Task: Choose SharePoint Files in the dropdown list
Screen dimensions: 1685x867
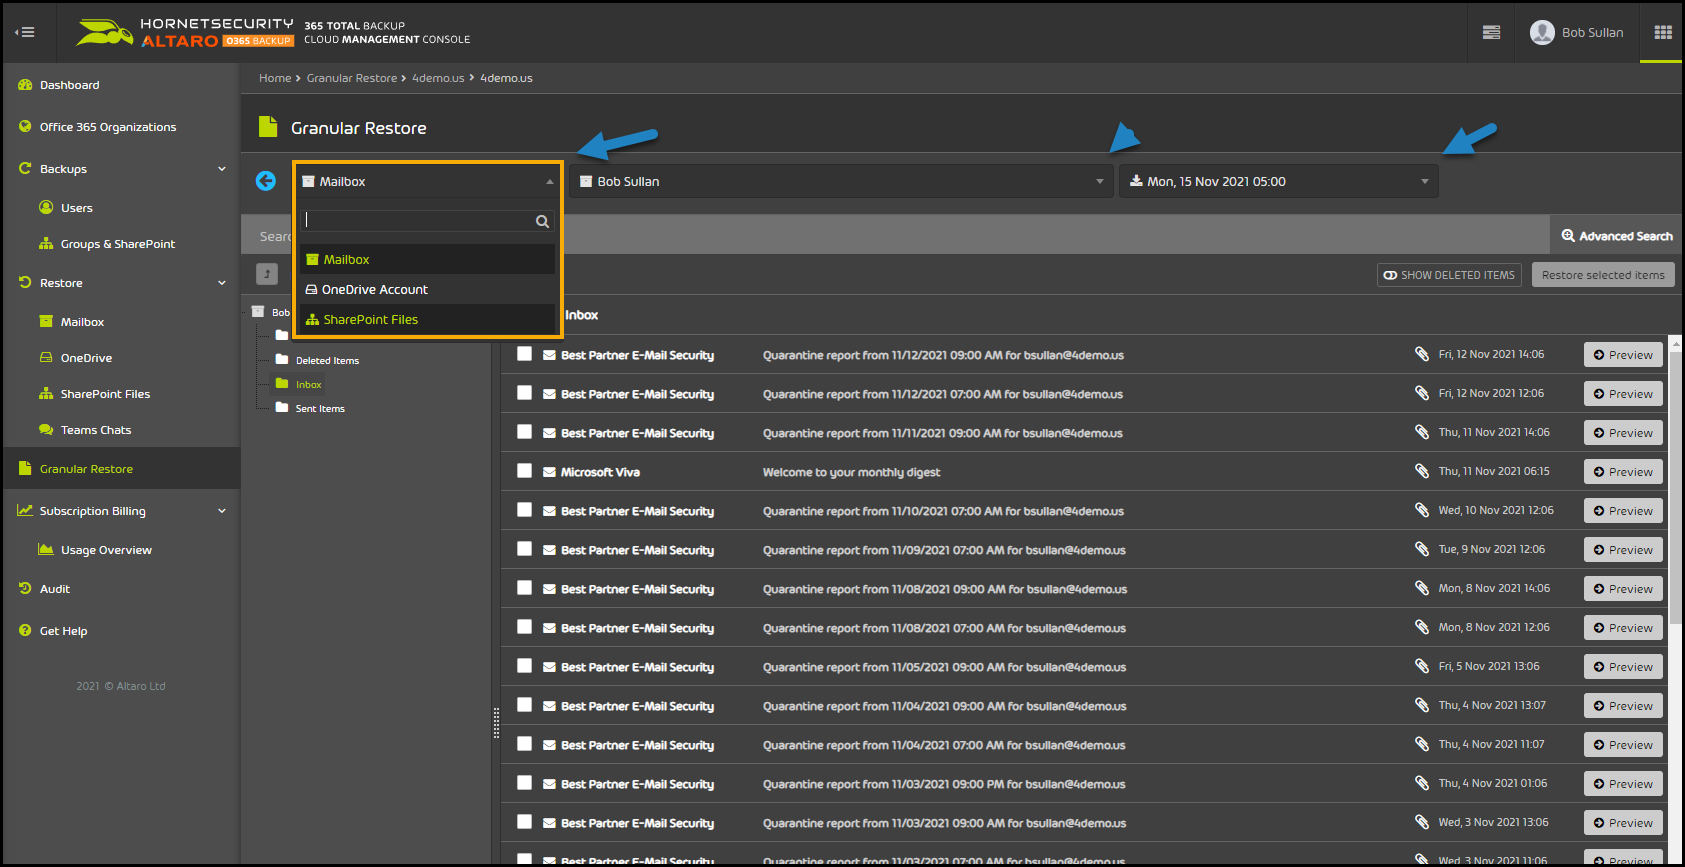Action: (427, 319)
